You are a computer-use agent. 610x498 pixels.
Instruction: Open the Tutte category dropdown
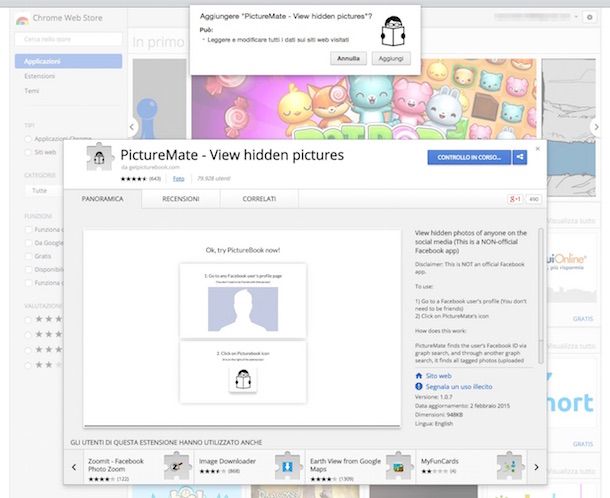tap(44, 191)
